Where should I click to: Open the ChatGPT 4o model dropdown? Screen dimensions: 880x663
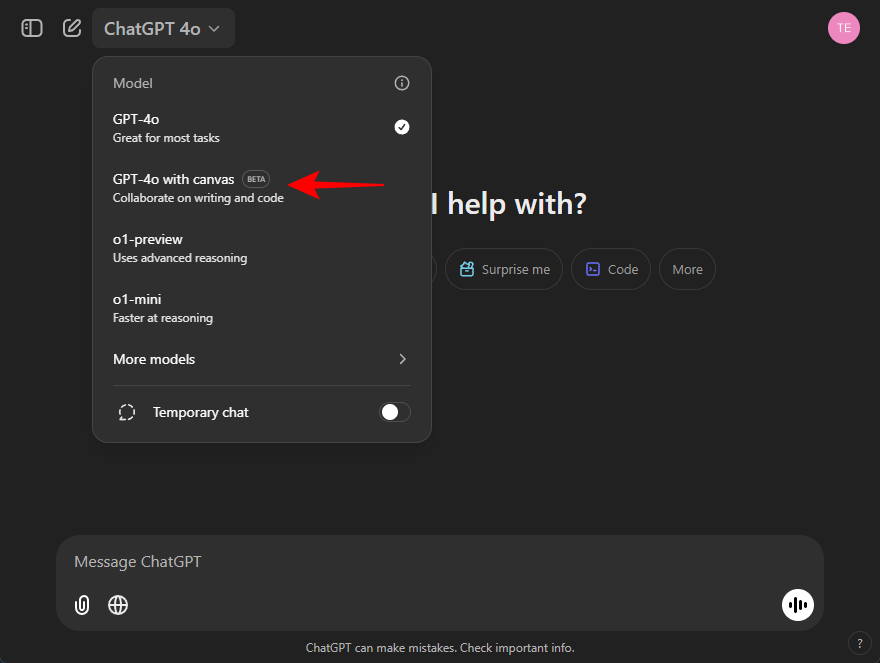click(163, 28)
